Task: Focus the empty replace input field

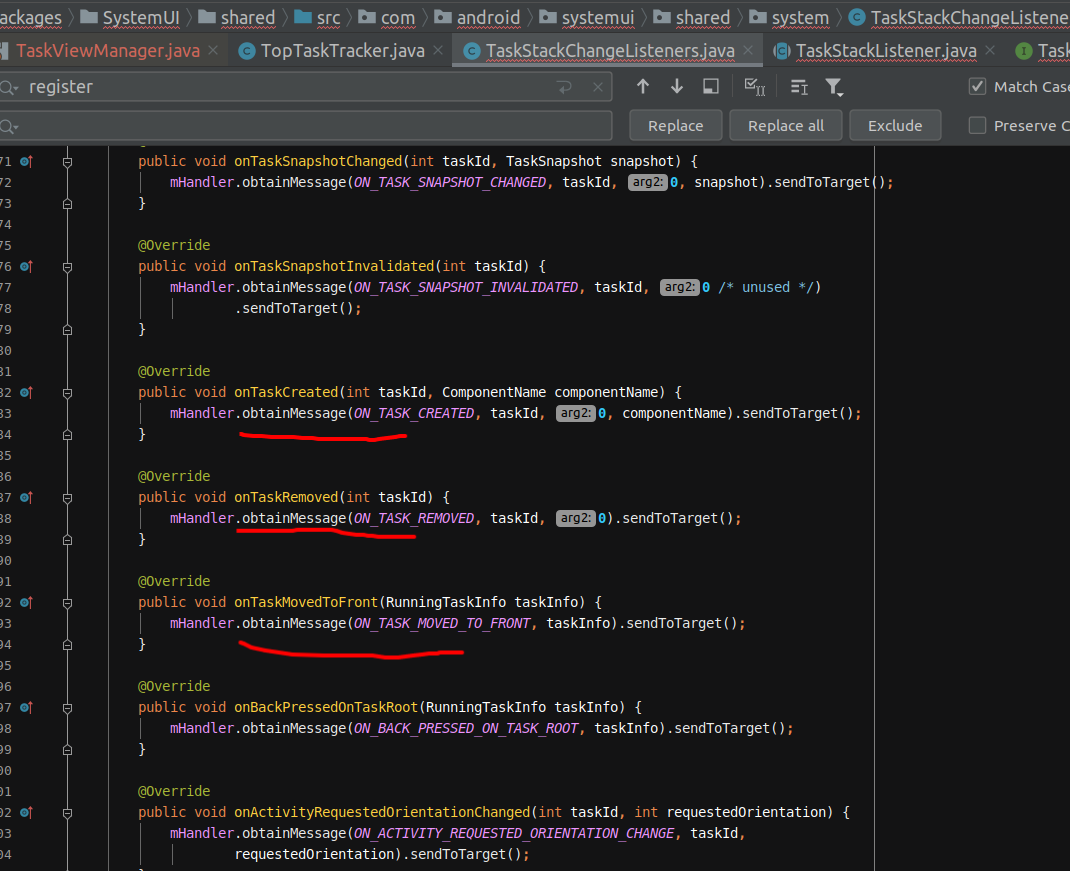Action: click(307, 126)
